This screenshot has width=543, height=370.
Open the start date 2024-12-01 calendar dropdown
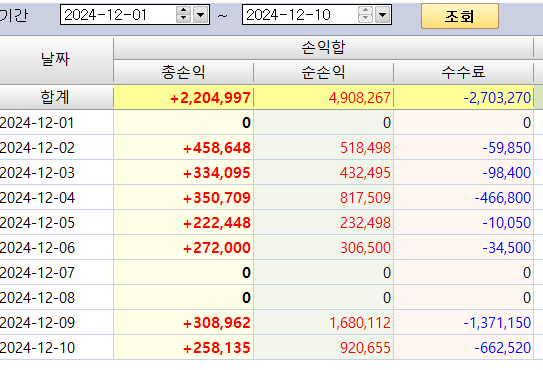pyautogui.click(x=201, y=15)
